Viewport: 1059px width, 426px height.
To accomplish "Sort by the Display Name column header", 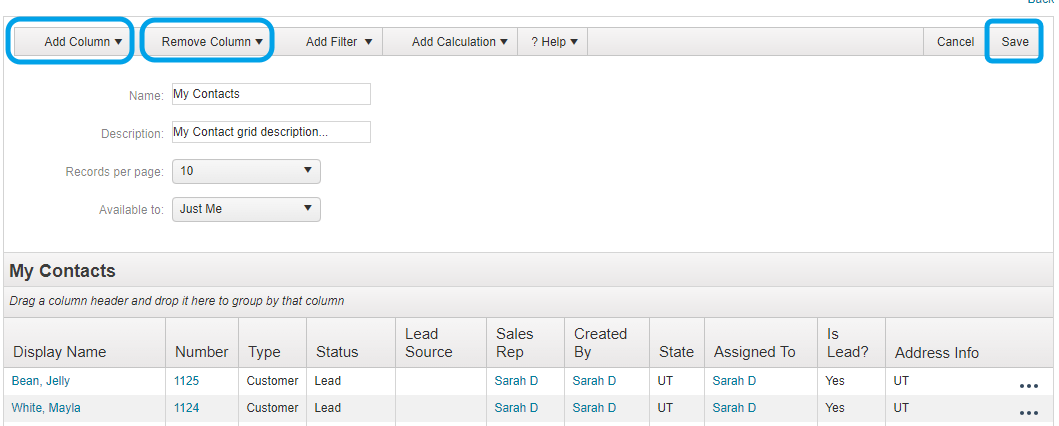I will [x=84, y=343].
